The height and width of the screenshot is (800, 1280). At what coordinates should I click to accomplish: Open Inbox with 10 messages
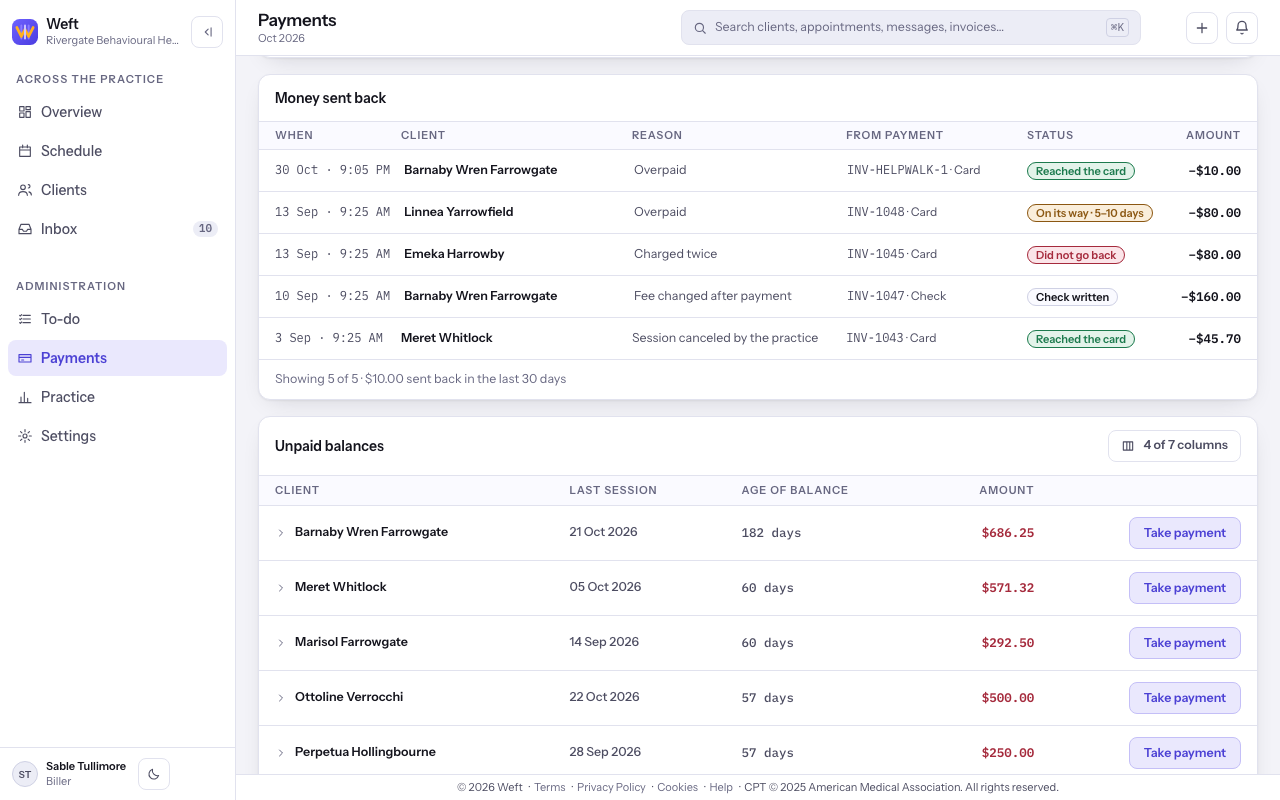coord(117,229)
